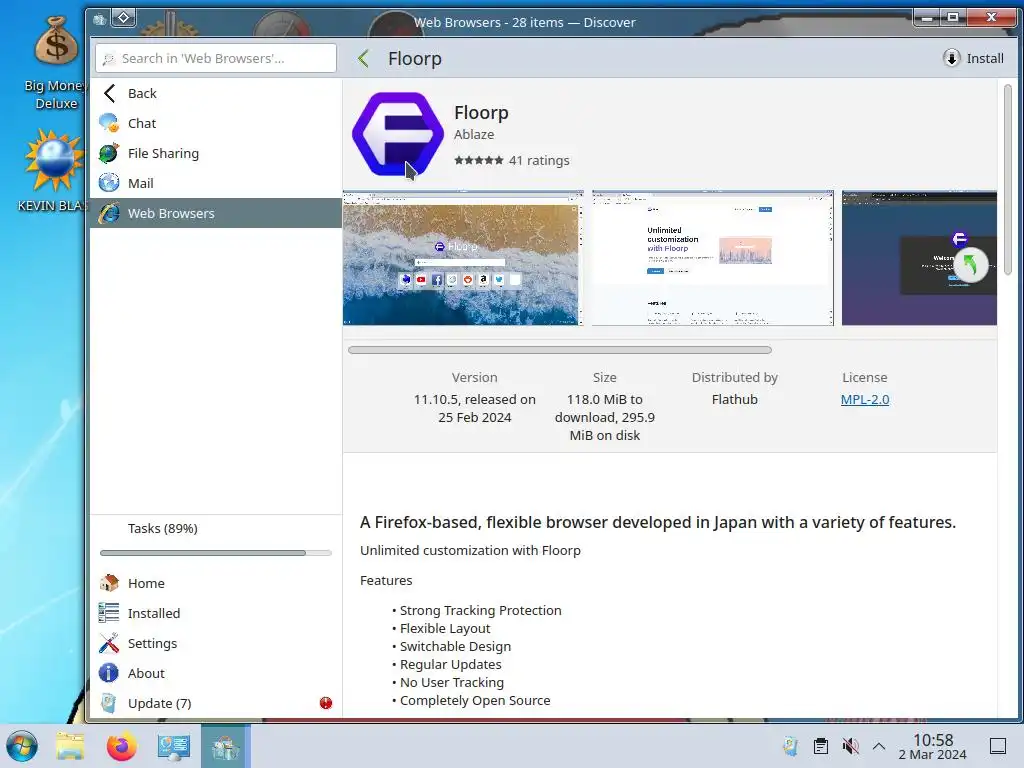Focus the Search in 'Web Browsers' field

216,58
